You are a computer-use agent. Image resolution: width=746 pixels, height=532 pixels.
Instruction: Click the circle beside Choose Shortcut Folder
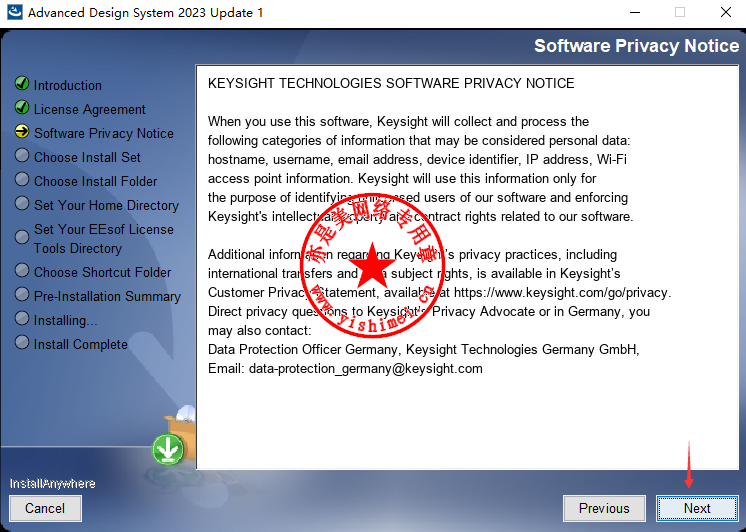tap(22, 270)
